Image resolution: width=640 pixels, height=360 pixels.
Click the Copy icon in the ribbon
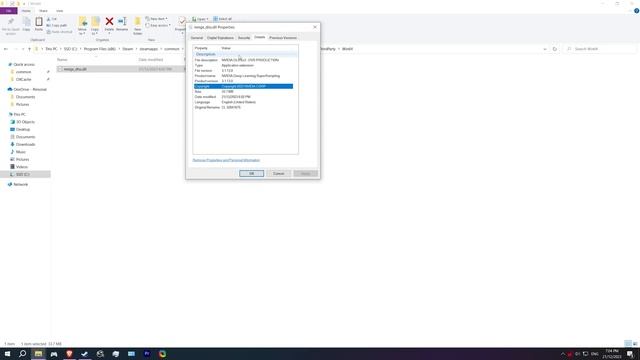27,24
